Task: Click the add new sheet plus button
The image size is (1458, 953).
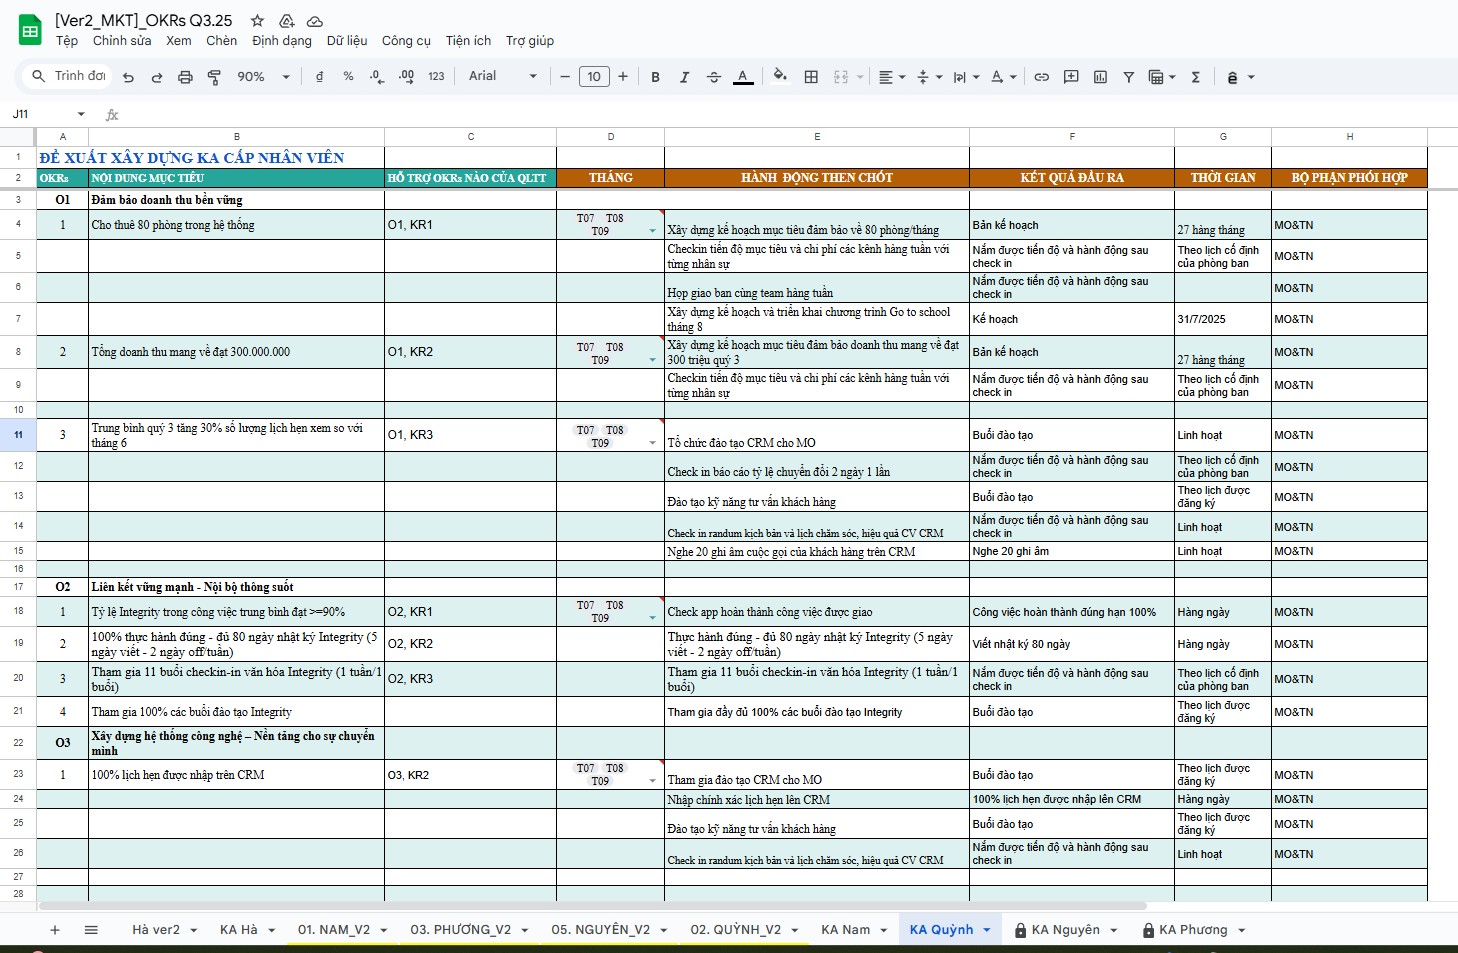Action: [x=55, y=930]
